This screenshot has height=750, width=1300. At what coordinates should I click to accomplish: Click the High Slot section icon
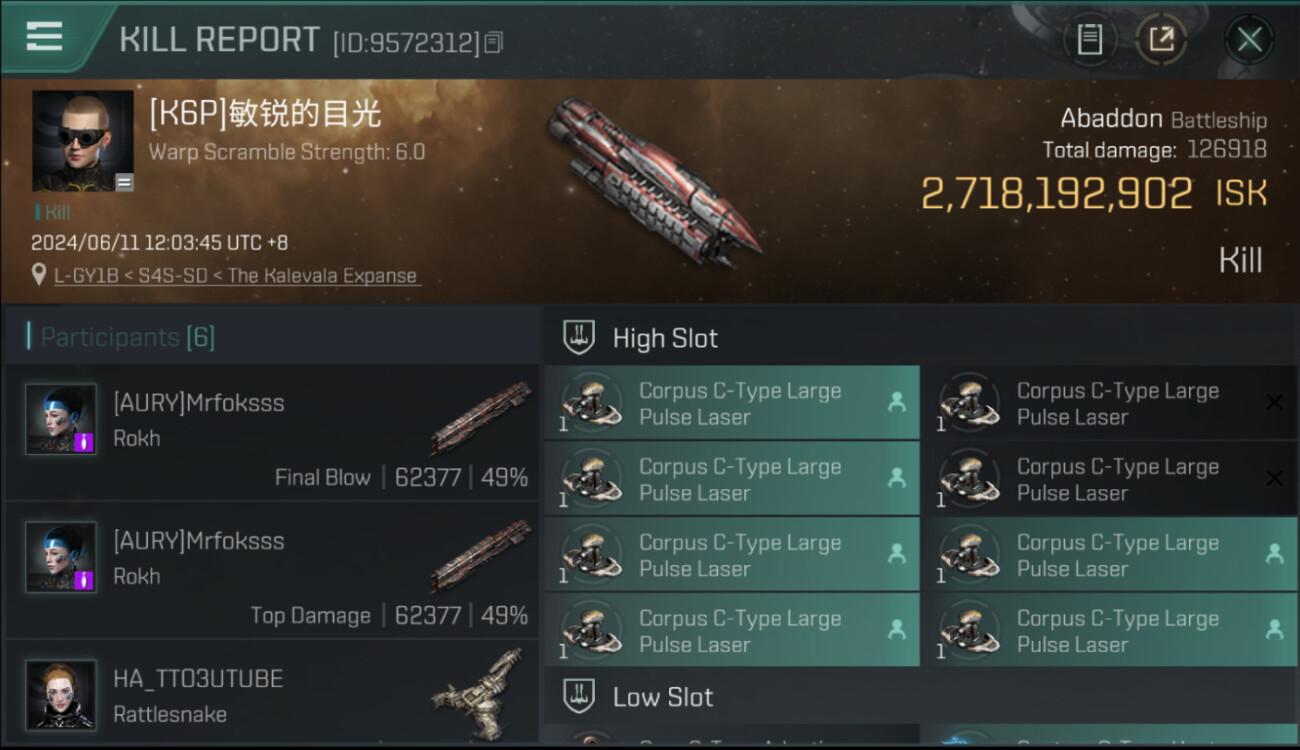click(x=579, y=338)
